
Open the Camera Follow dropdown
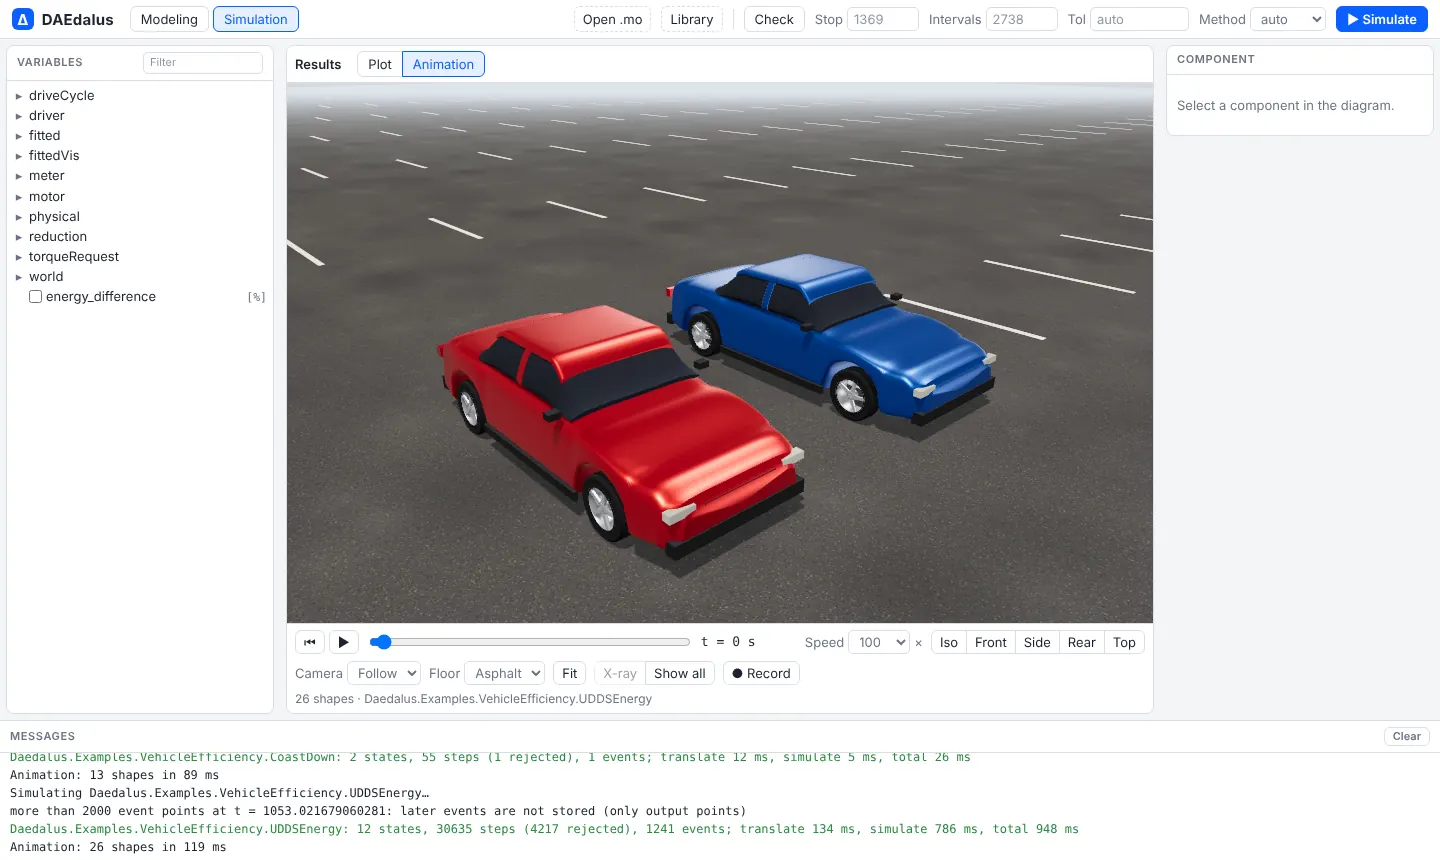(384, 673)
